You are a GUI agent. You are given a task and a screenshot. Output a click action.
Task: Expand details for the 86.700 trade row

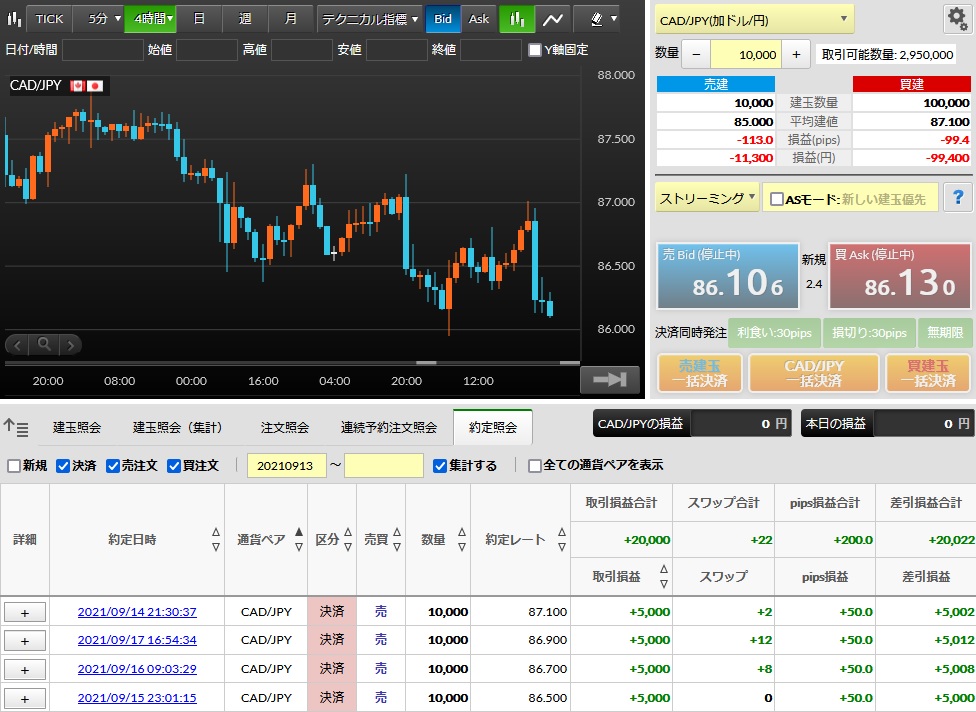[25, 670]
